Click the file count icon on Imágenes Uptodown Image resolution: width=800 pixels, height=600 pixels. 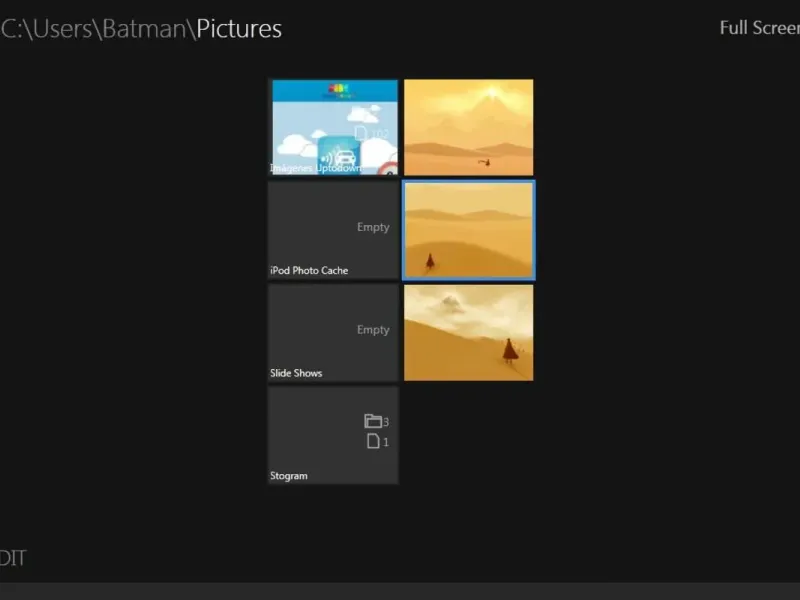[x=362, y=133]
